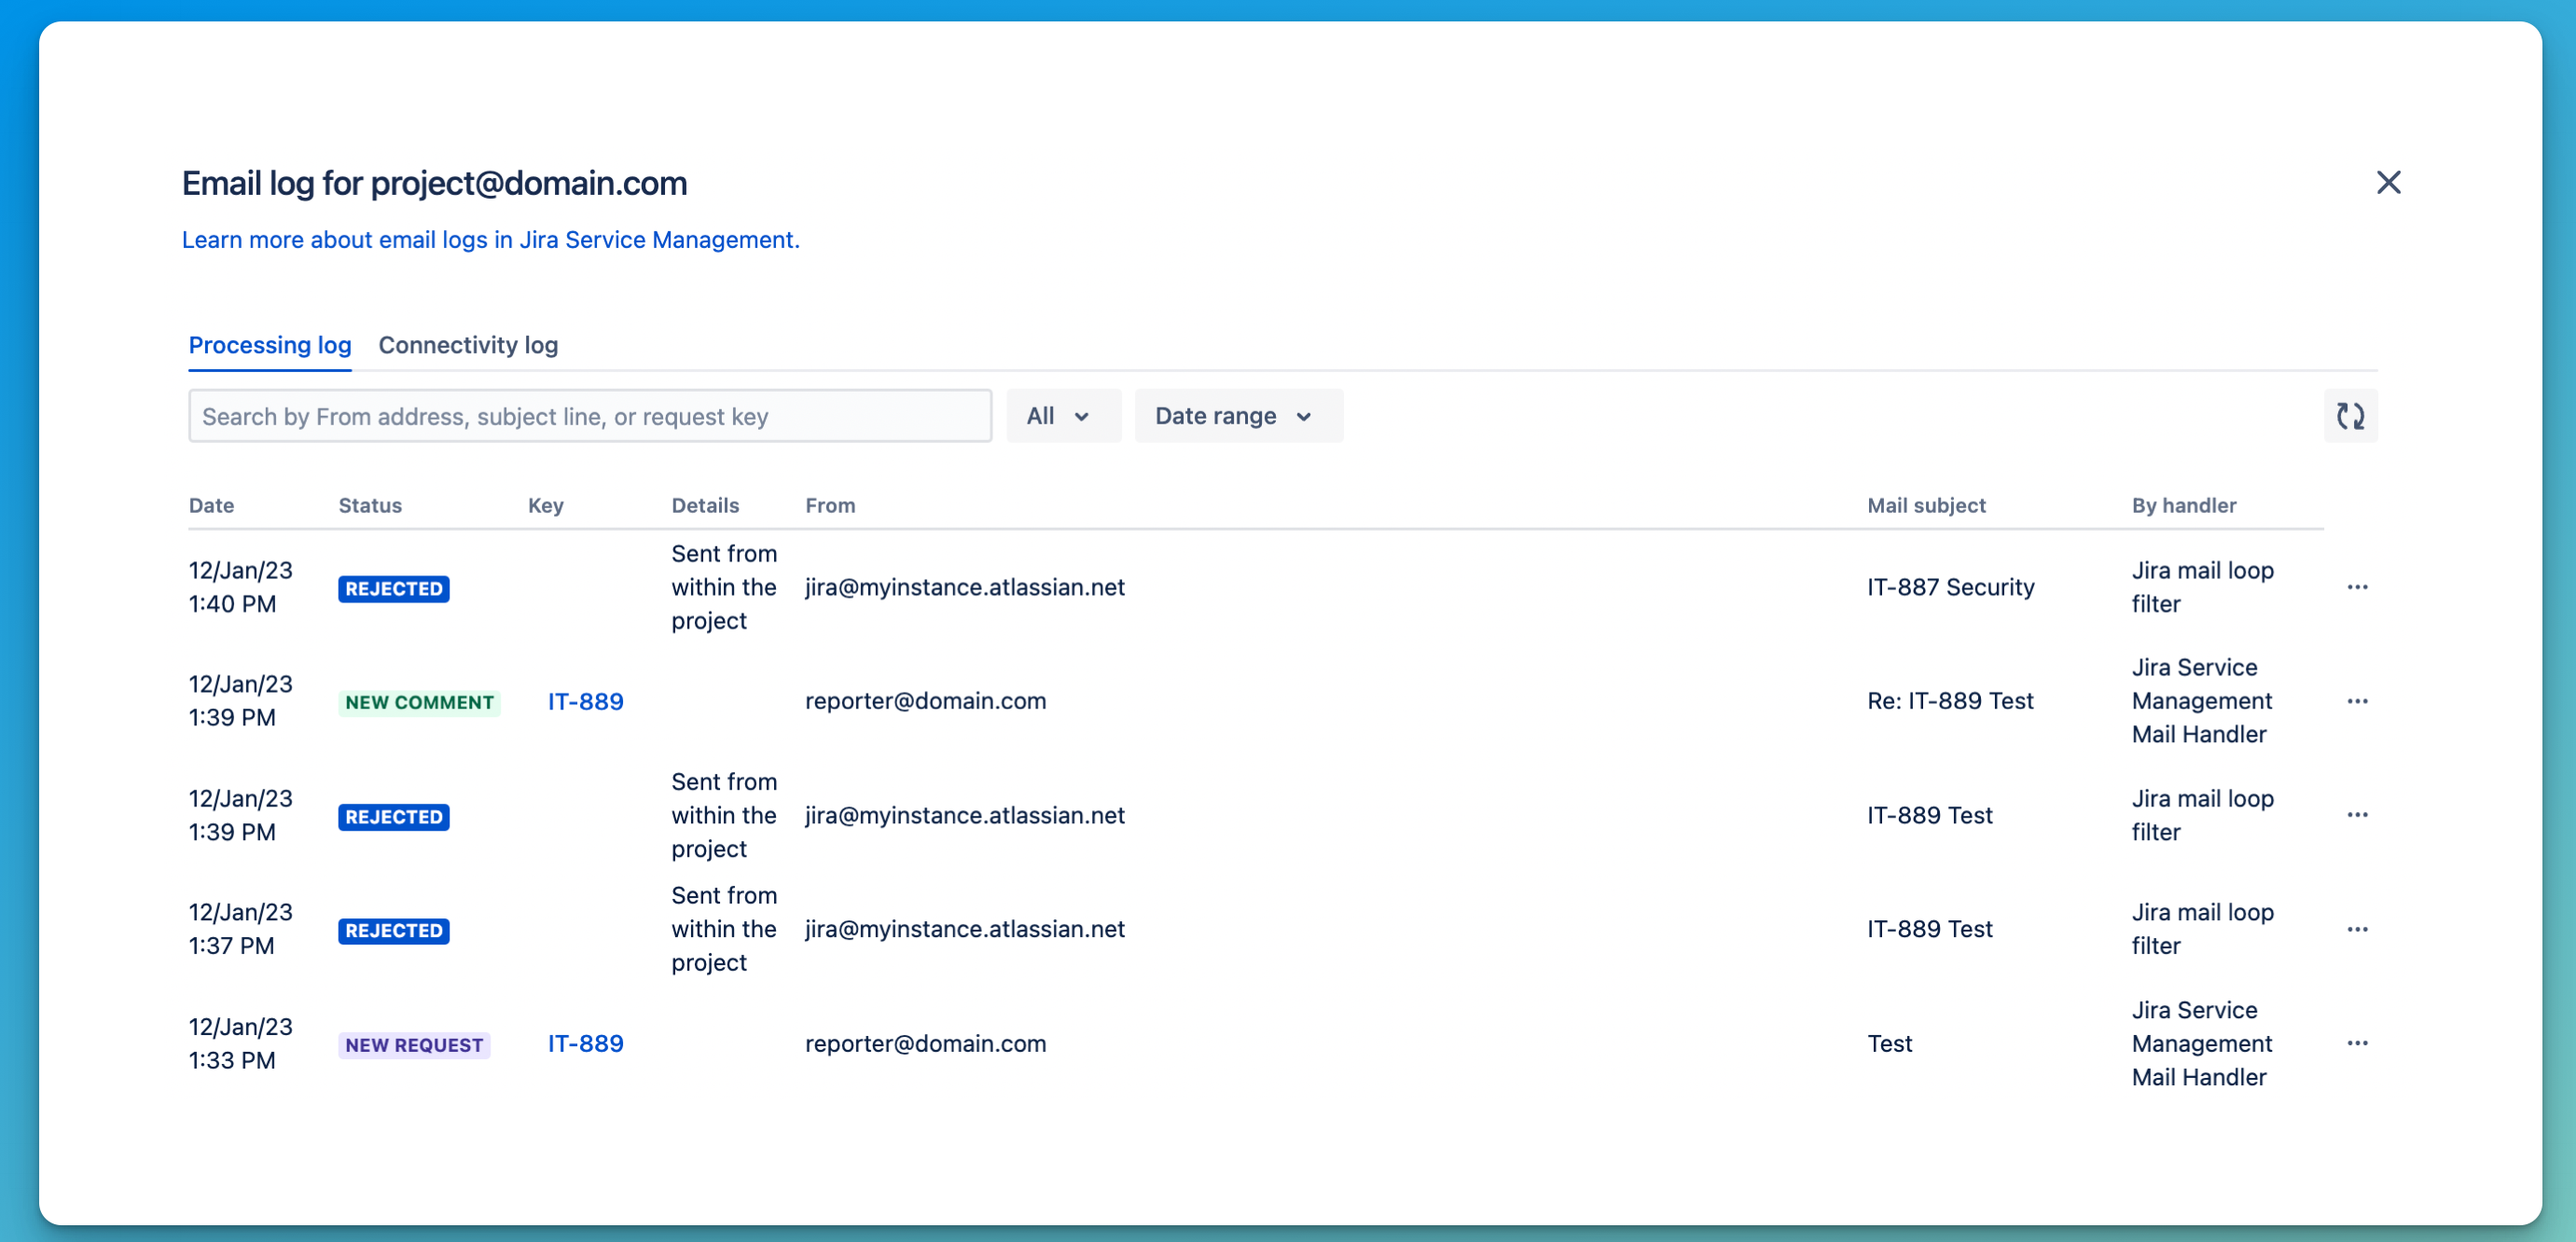
Task: Click the Date column header
Action: point(211,505)
